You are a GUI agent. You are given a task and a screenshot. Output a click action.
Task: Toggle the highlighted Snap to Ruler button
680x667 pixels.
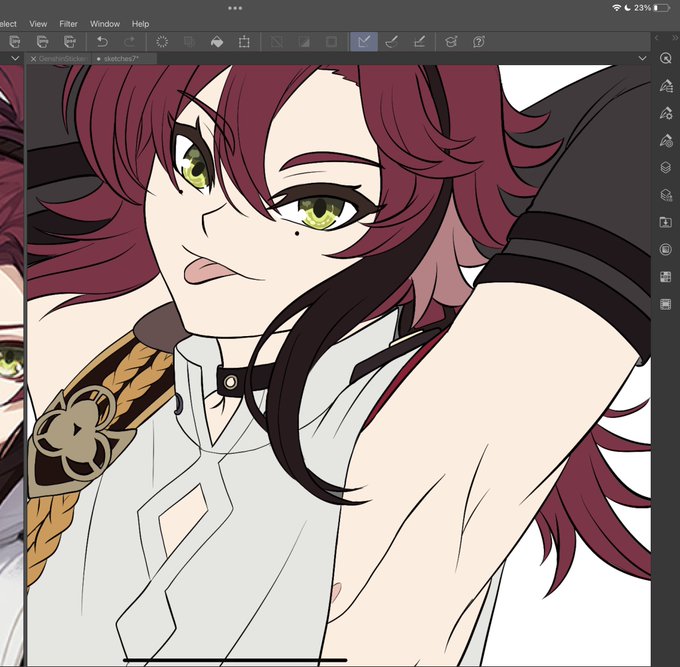pos(364,42)
